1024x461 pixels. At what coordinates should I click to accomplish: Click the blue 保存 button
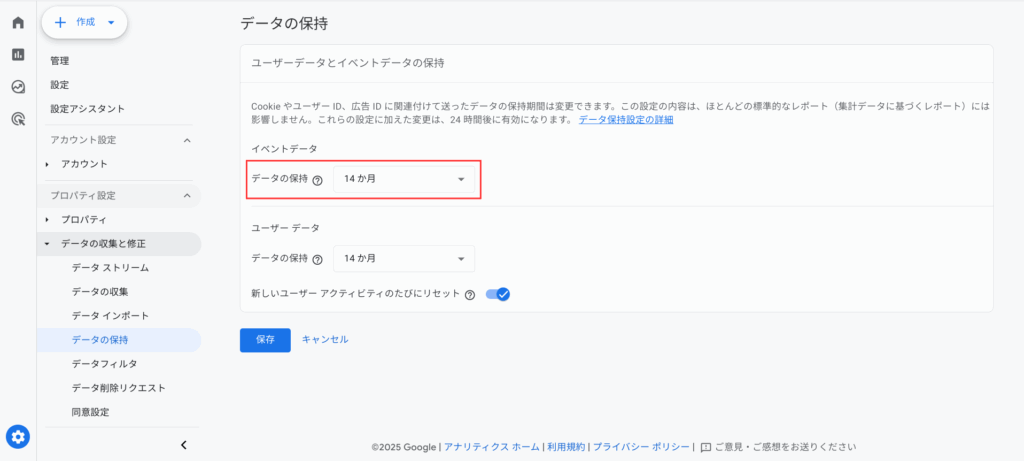click(265, 340)
